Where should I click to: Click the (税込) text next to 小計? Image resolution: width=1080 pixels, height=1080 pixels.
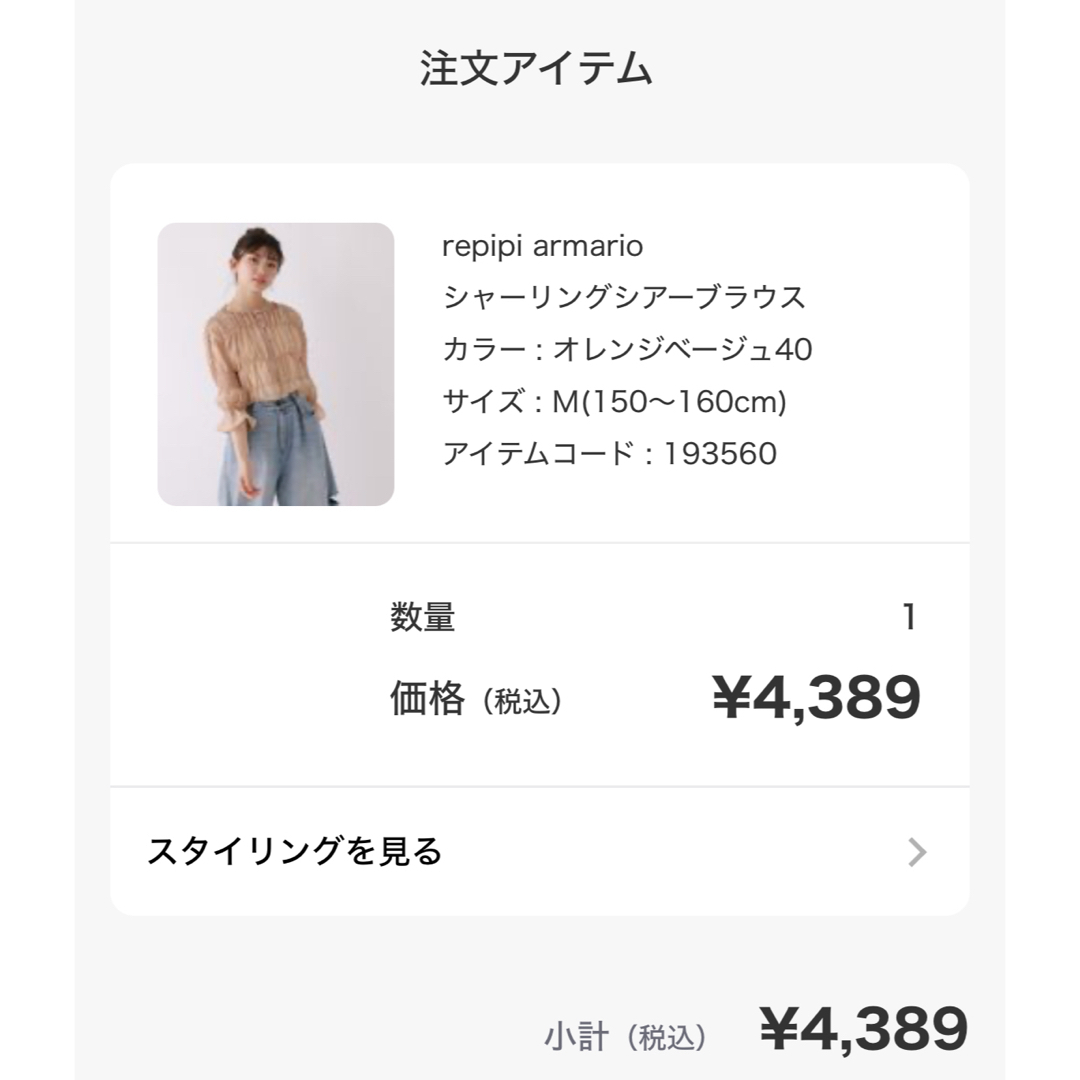click(x=665, y=1037)
